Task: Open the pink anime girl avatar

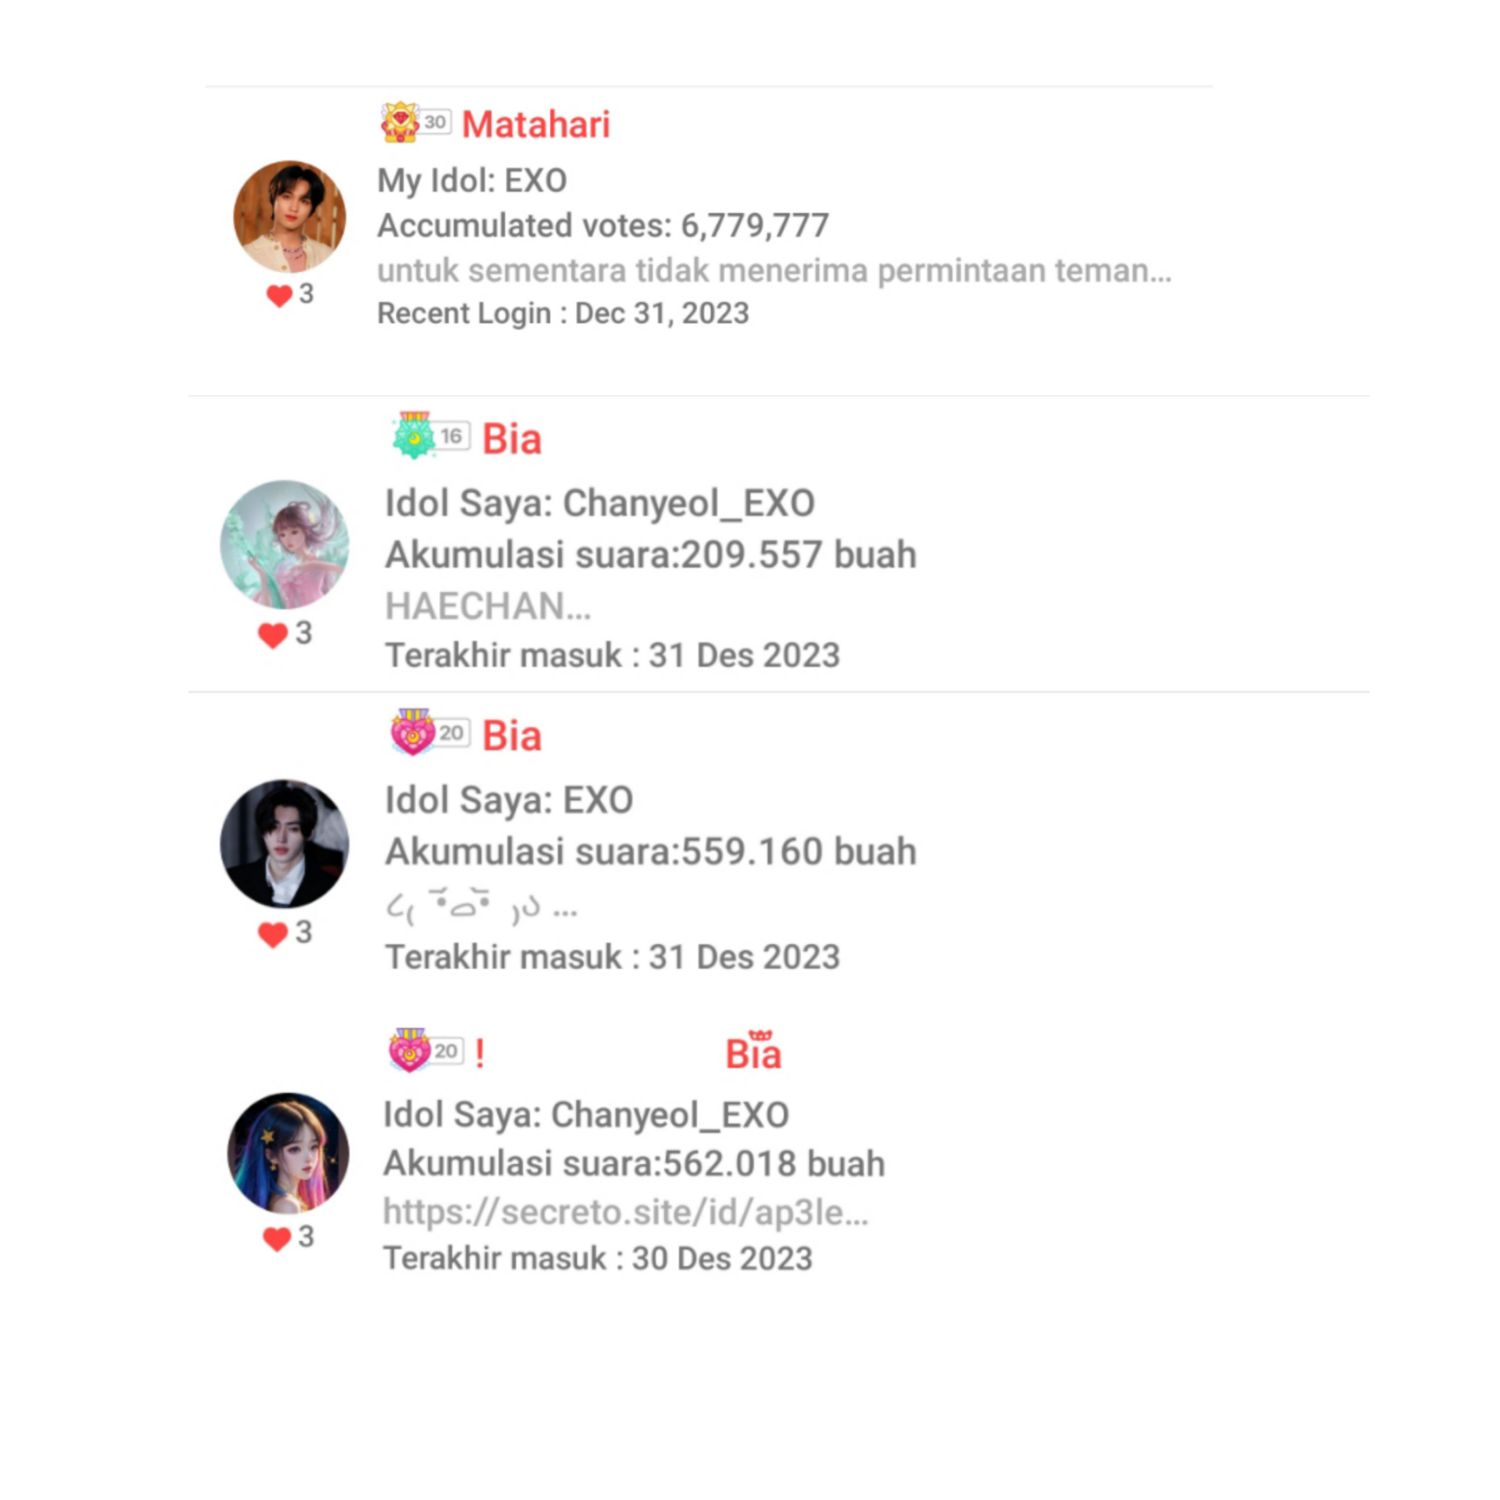Action: [285, 545]
